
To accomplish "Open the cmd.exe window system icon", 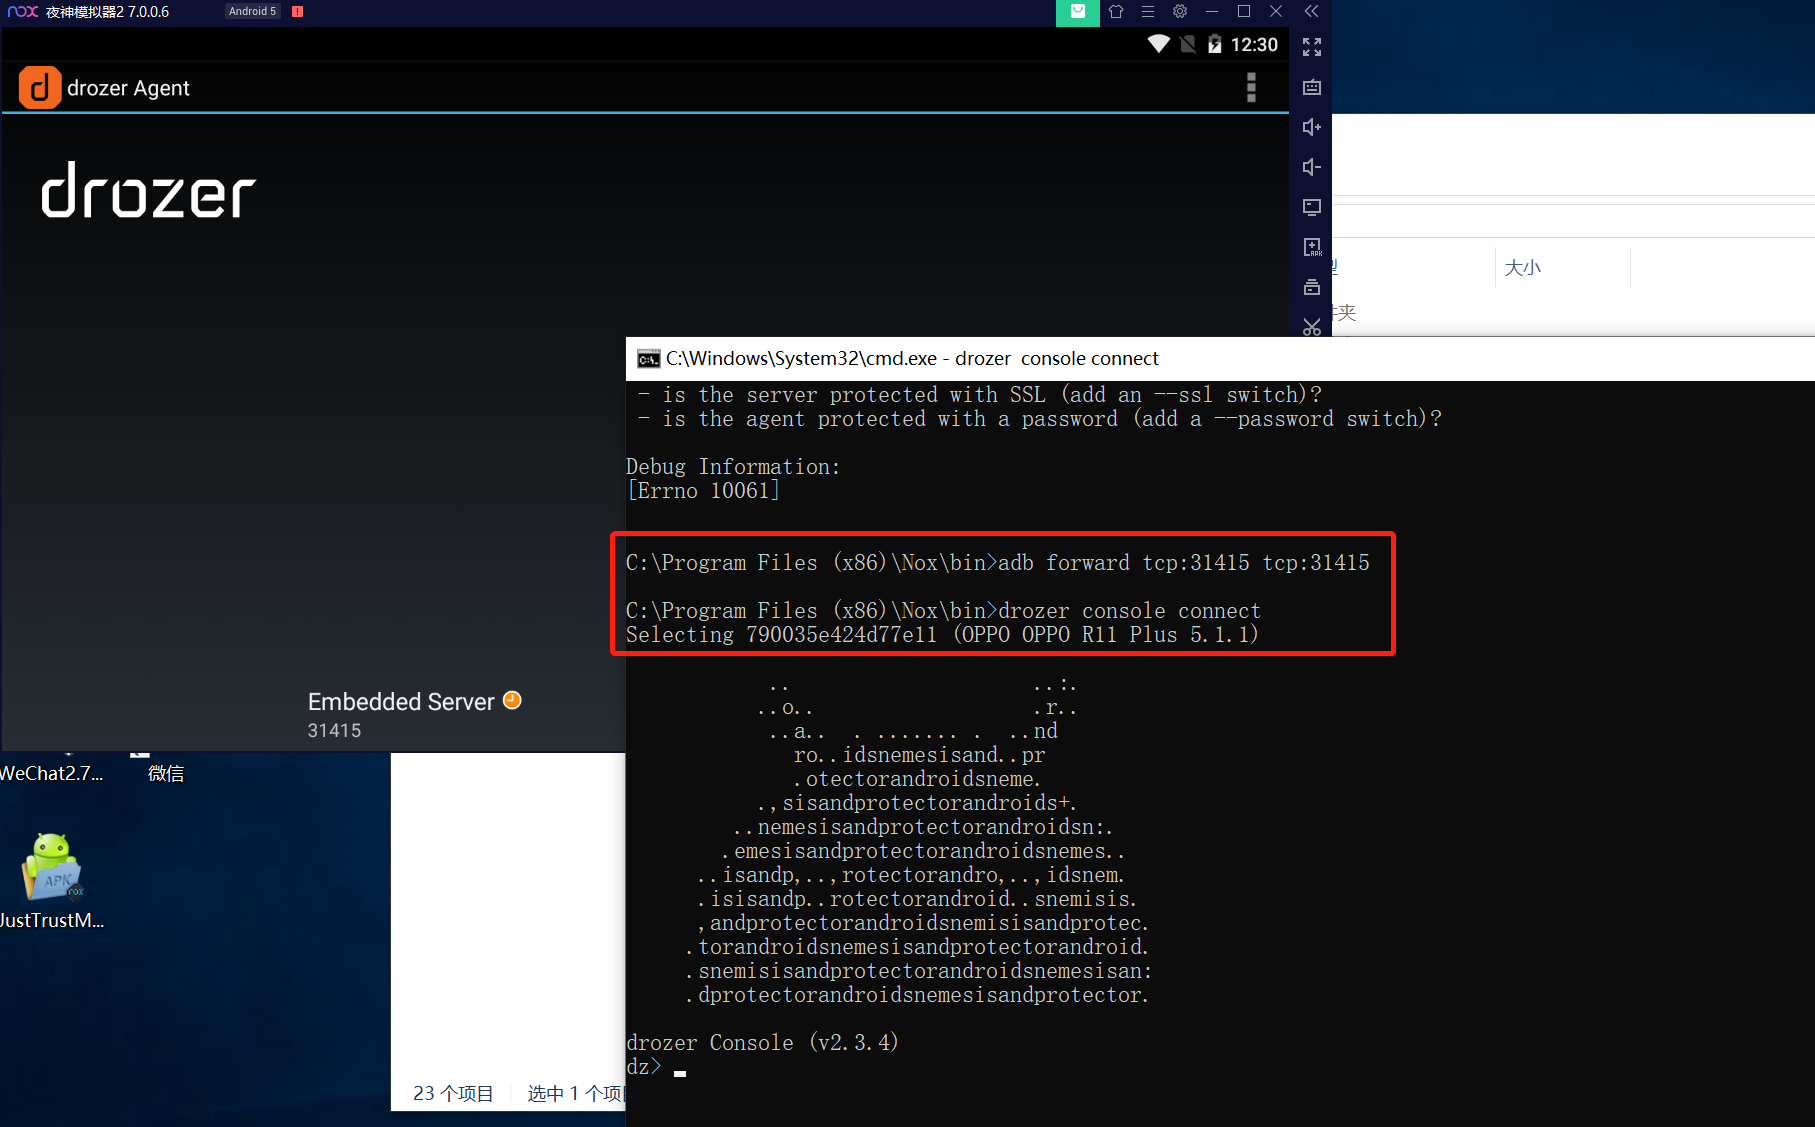I will pos(648,359).
